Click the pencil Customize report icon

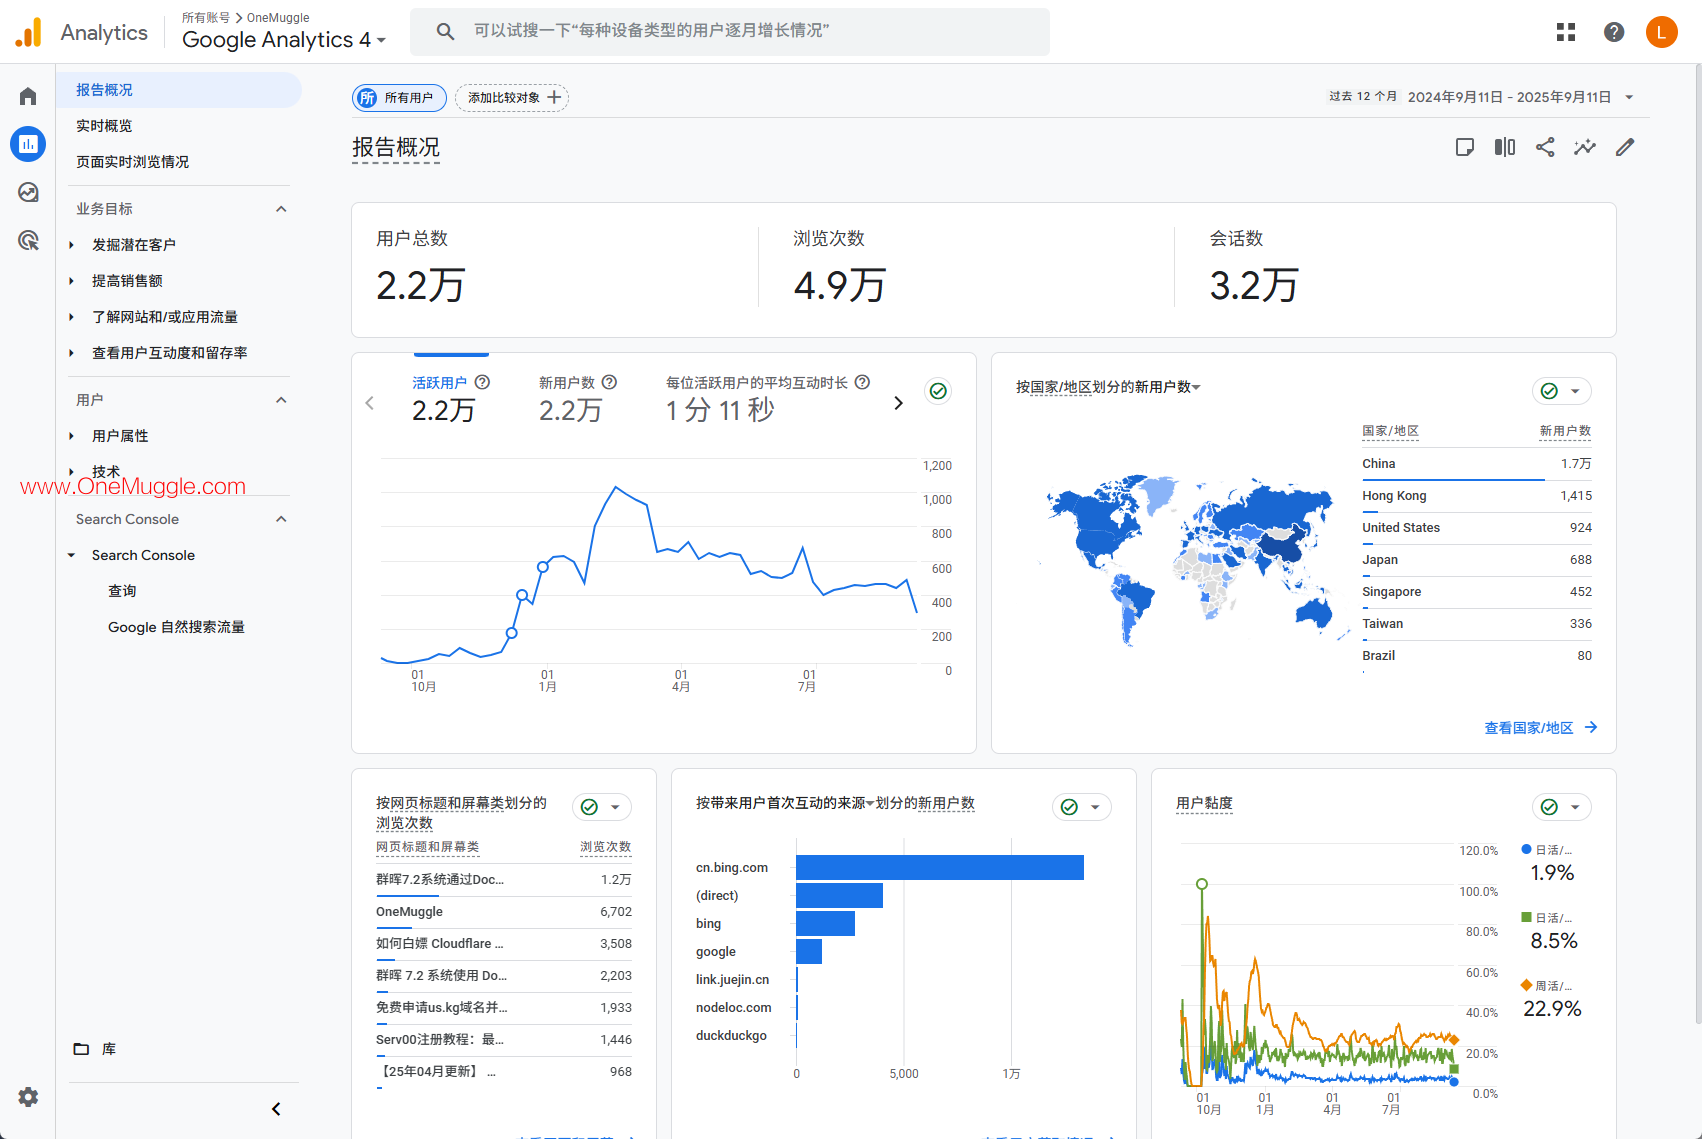coord(1625,147)
